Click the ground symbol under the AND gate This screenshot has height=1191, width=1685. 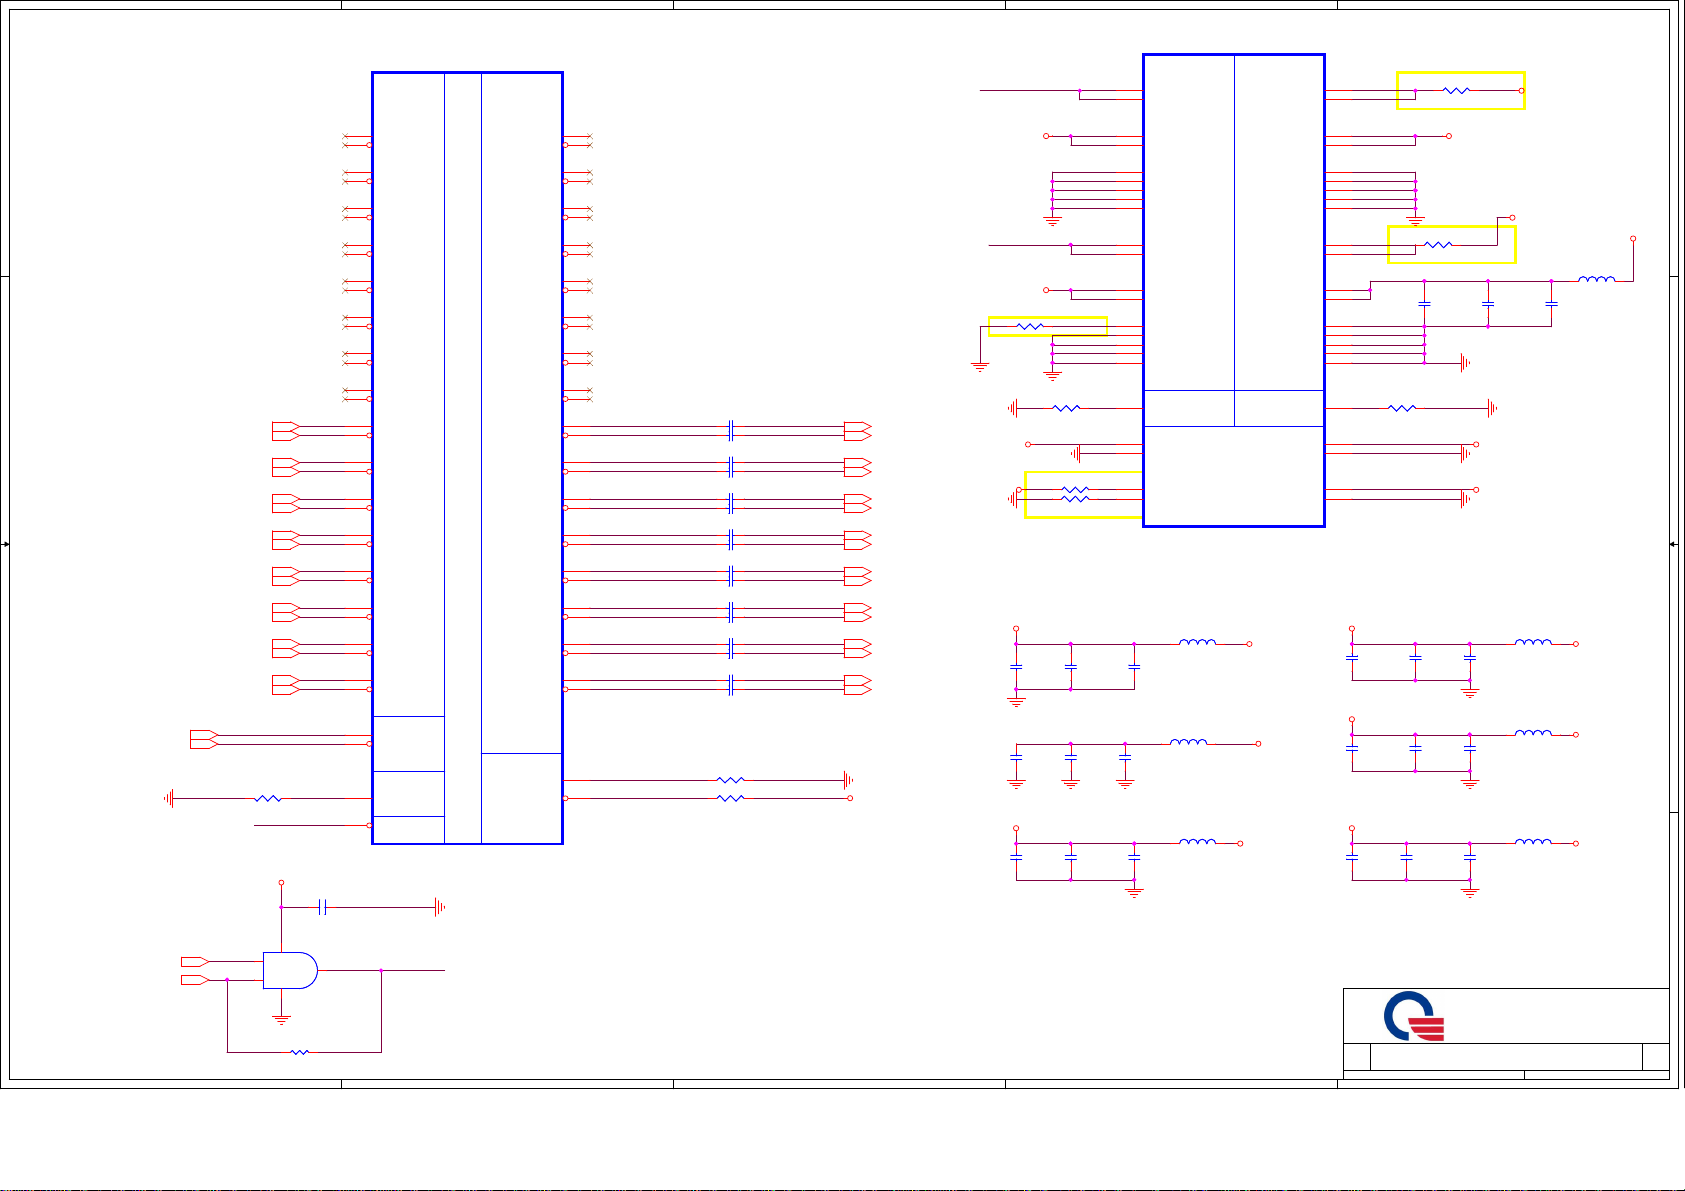(x=281, y=1020)
